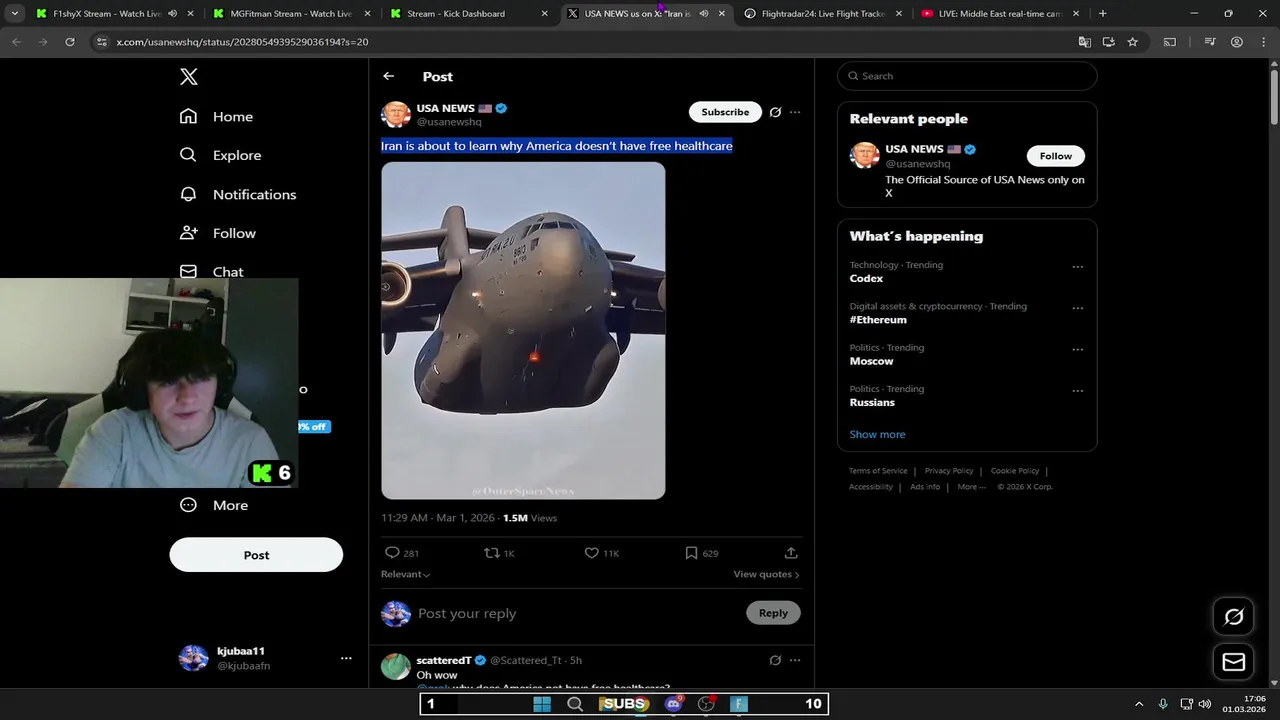Open Ads info footer link
This screenshot has width=1280, height=720.
pos(925,487)
